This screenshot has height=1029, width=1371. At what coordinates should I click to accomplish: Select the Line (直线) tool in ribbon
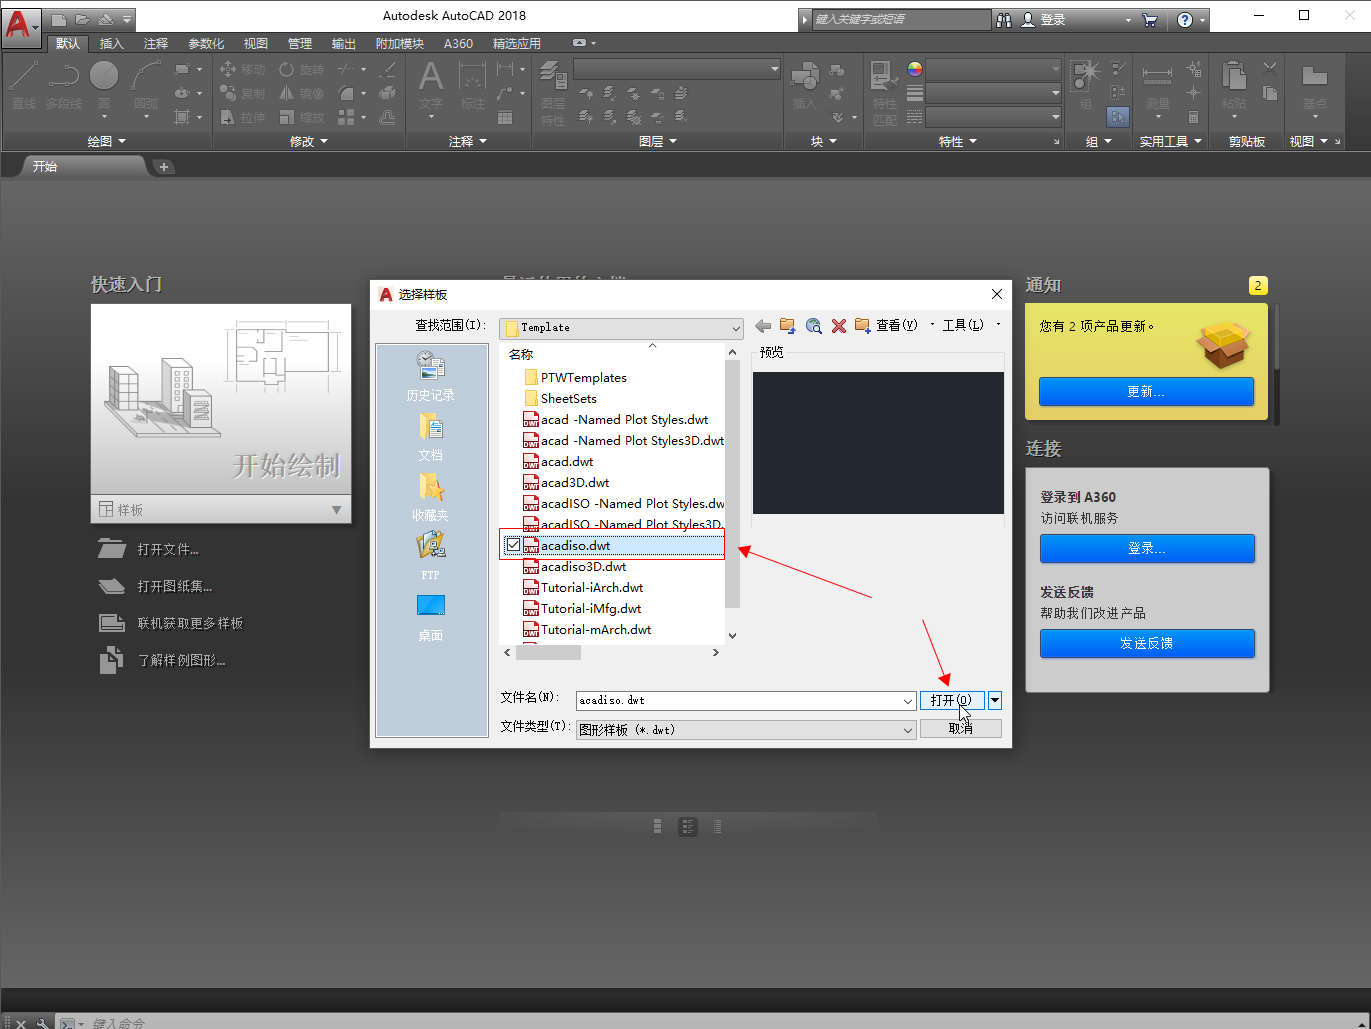[x=24, y=84]
